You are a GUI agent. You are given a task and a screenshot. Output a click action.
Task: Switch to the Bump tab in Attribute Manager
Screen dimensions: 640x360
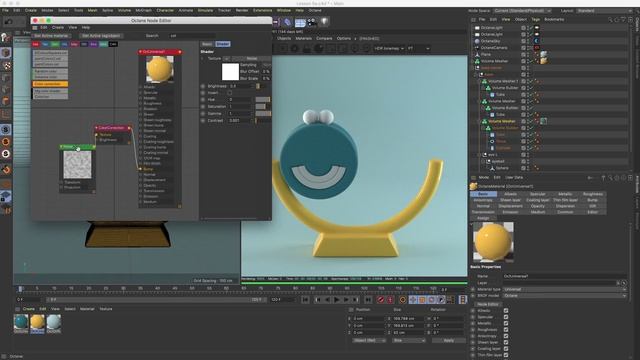click(x=592, y=200)
